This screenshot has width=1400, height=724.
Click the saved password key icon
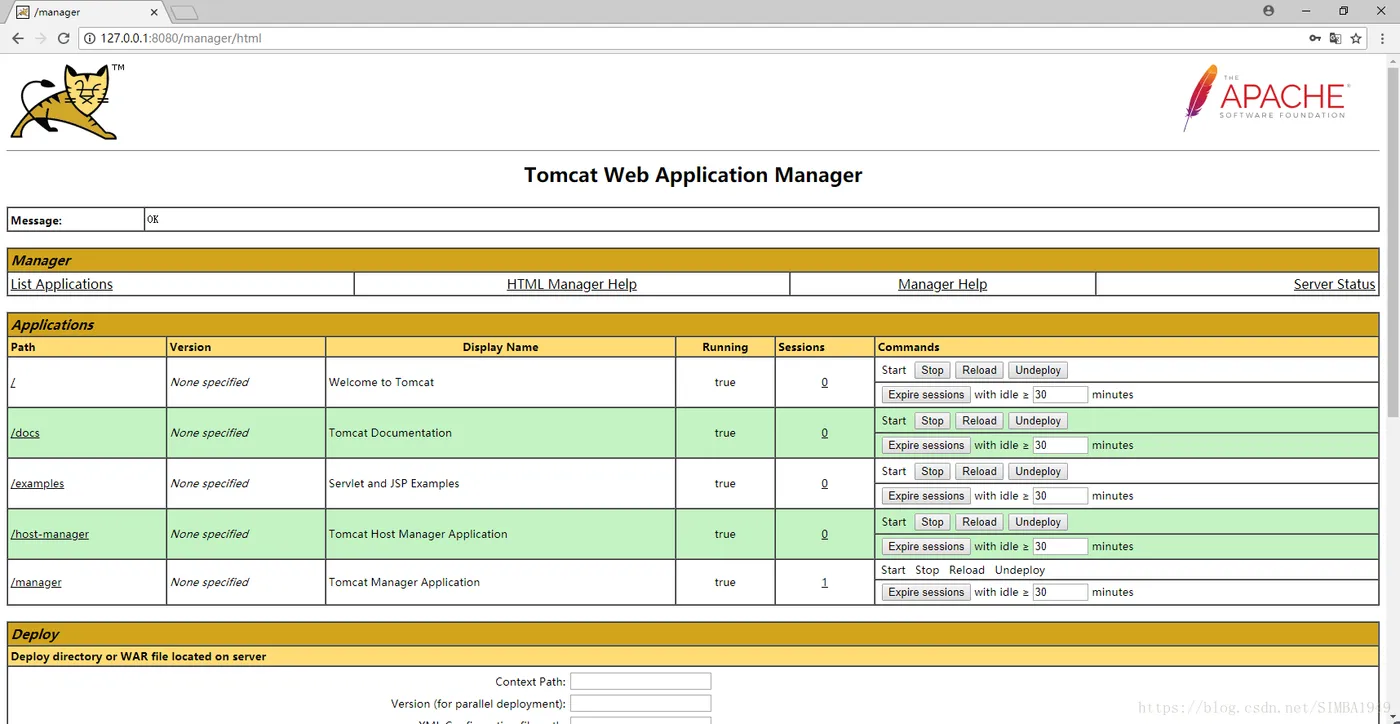tap(1315, 38)
